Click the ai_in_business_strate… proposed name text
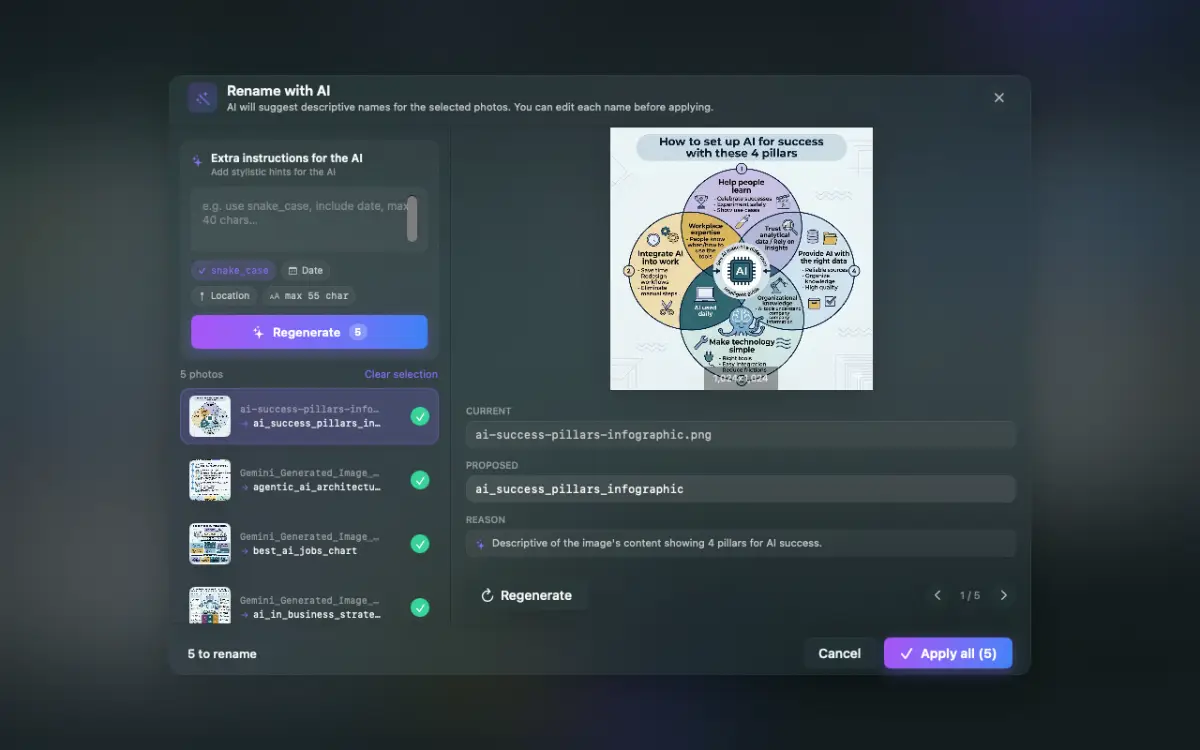 pyautogui.click(x=317, y=614)
